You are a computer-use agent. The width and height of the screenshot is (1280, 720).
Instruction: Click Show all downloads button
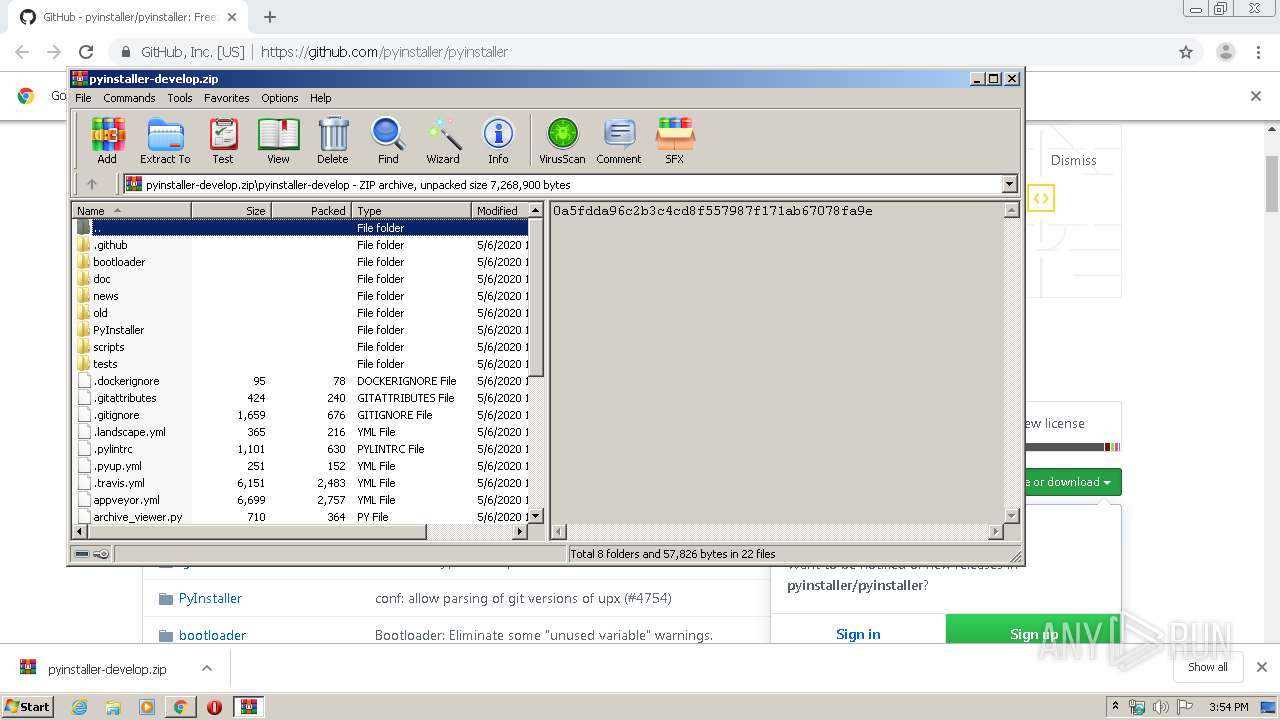pyautogui.click(x=1207, y=667)
